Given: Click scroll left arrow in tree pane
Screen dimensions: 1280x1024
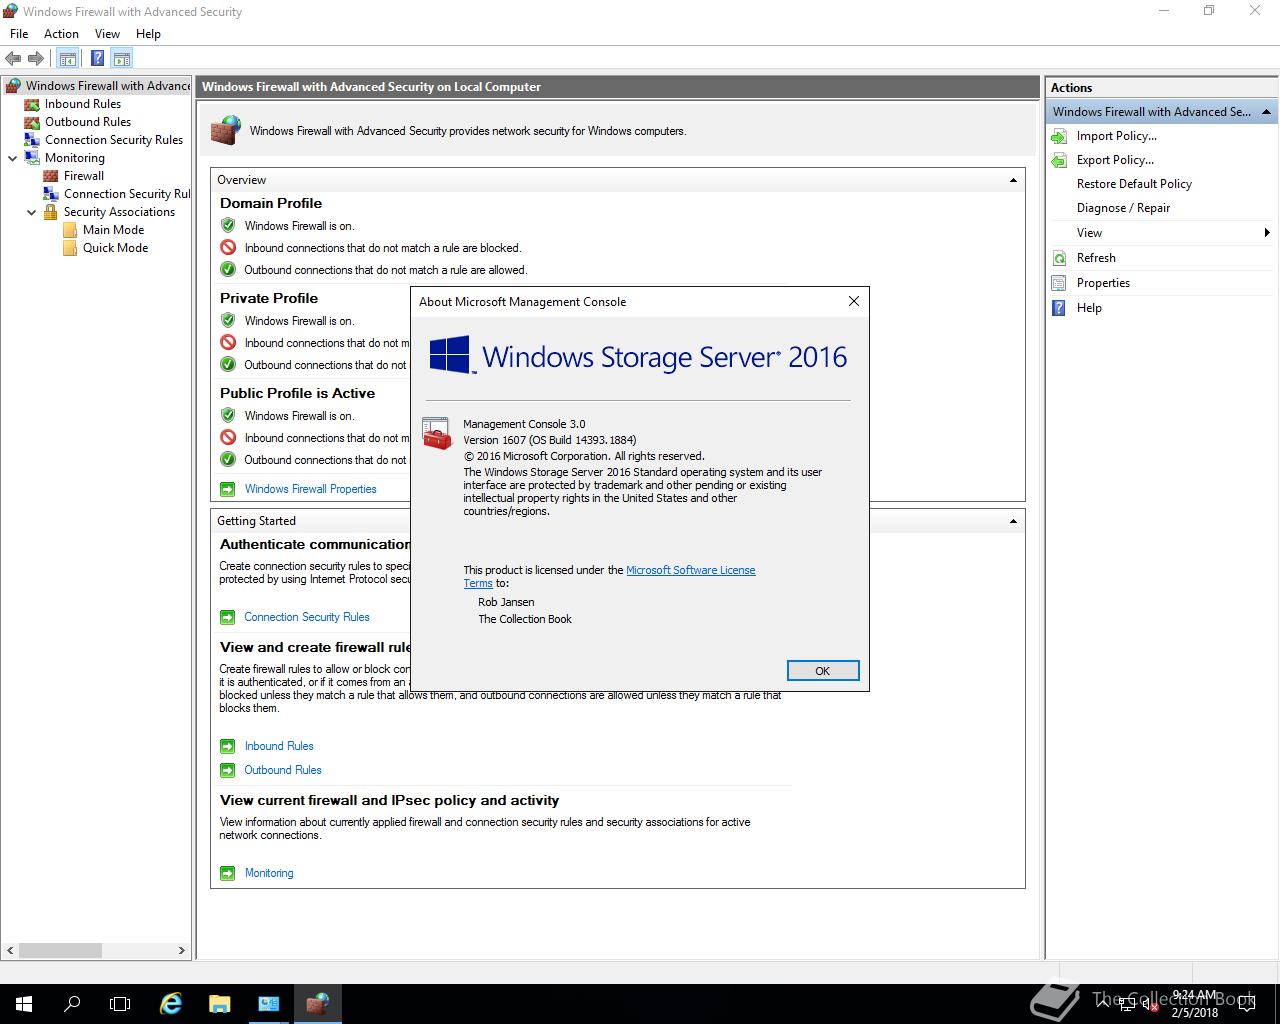Looking at the screenshot, I should click(9, 951).
